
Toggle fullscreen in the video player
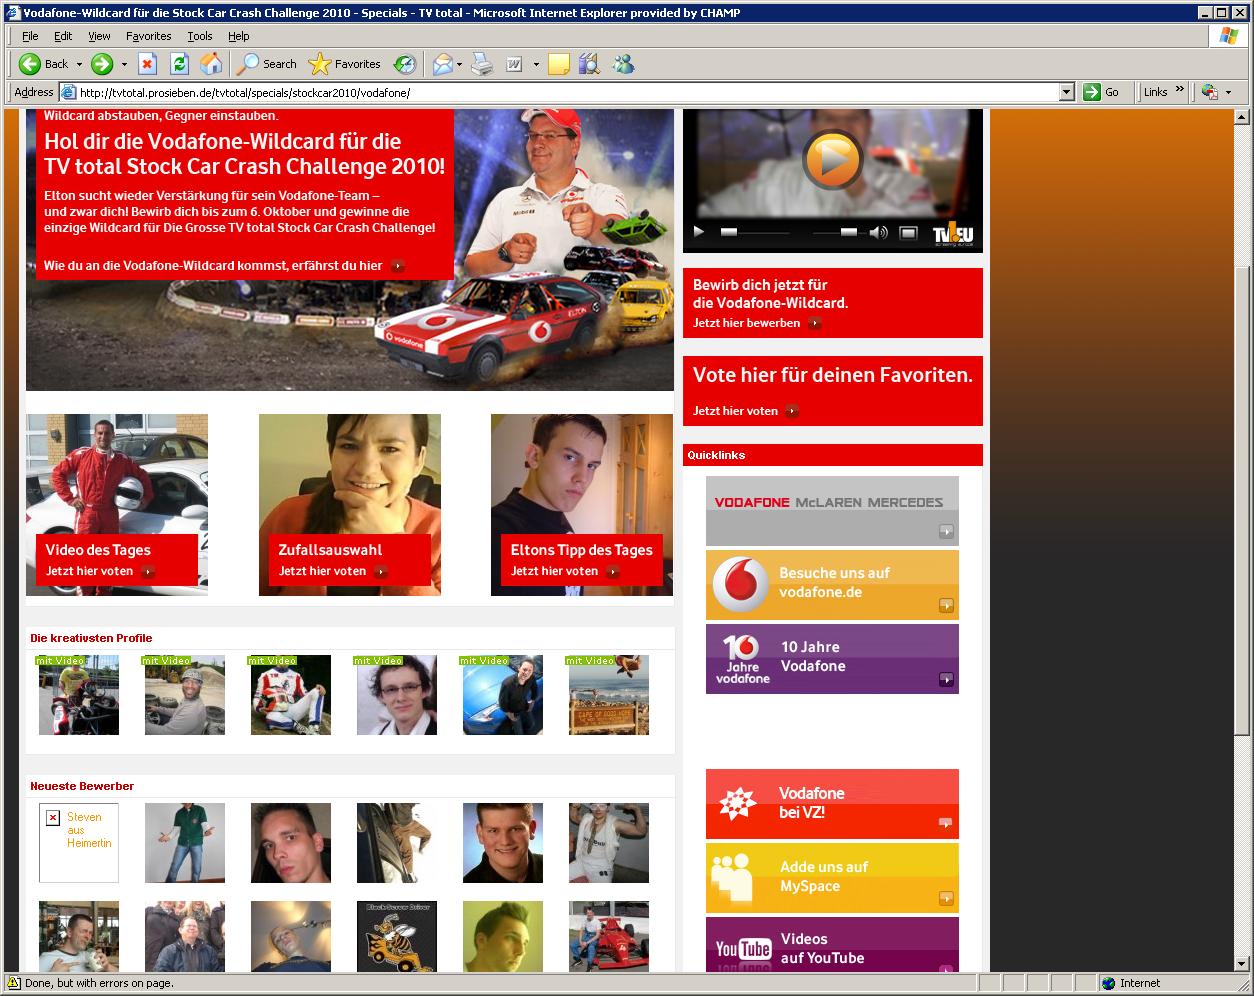coord(908,232)
